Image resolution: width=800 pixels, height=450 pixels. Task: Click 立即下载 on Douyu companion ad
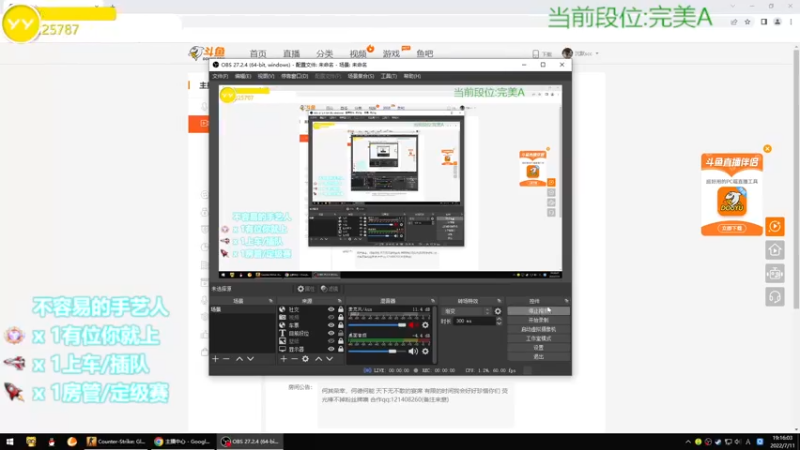[732, 228]
